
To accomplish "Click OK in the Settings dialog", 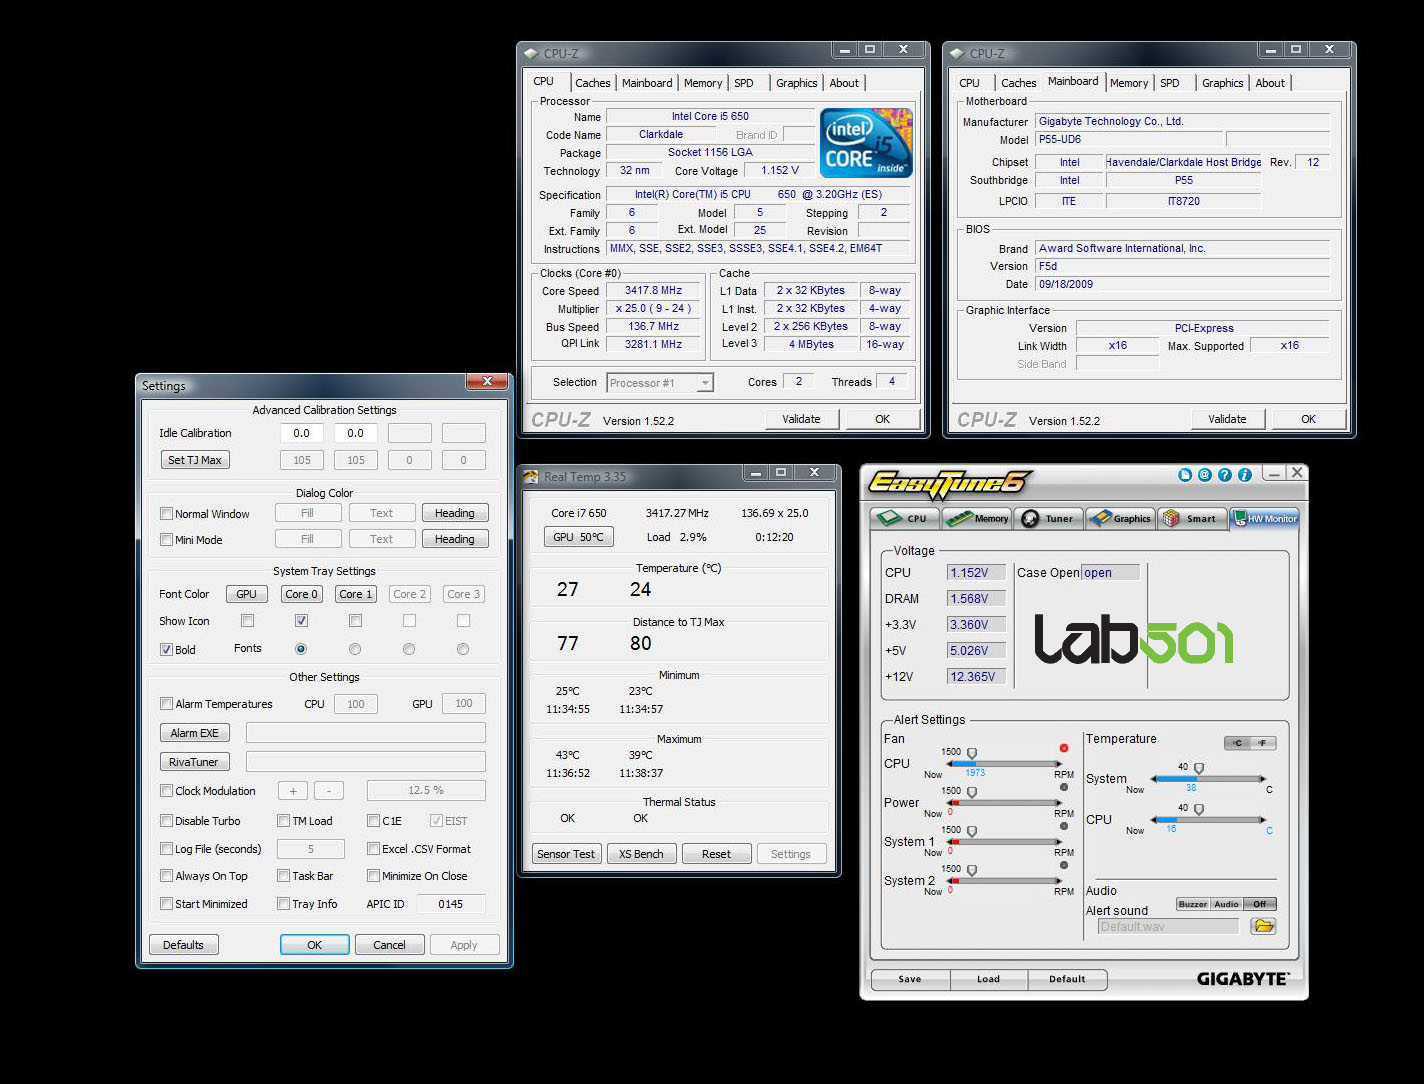I will tap(314, 945).
